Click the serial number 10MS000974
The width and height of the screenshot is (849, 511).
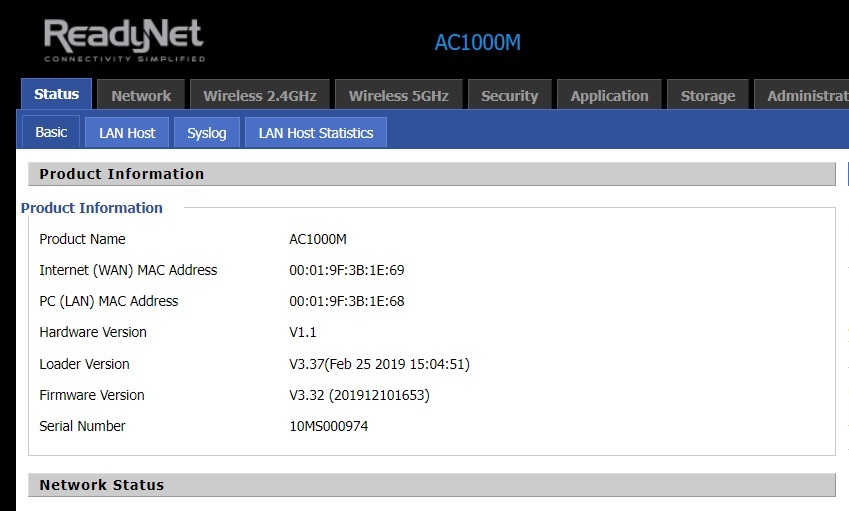[329, 426]
